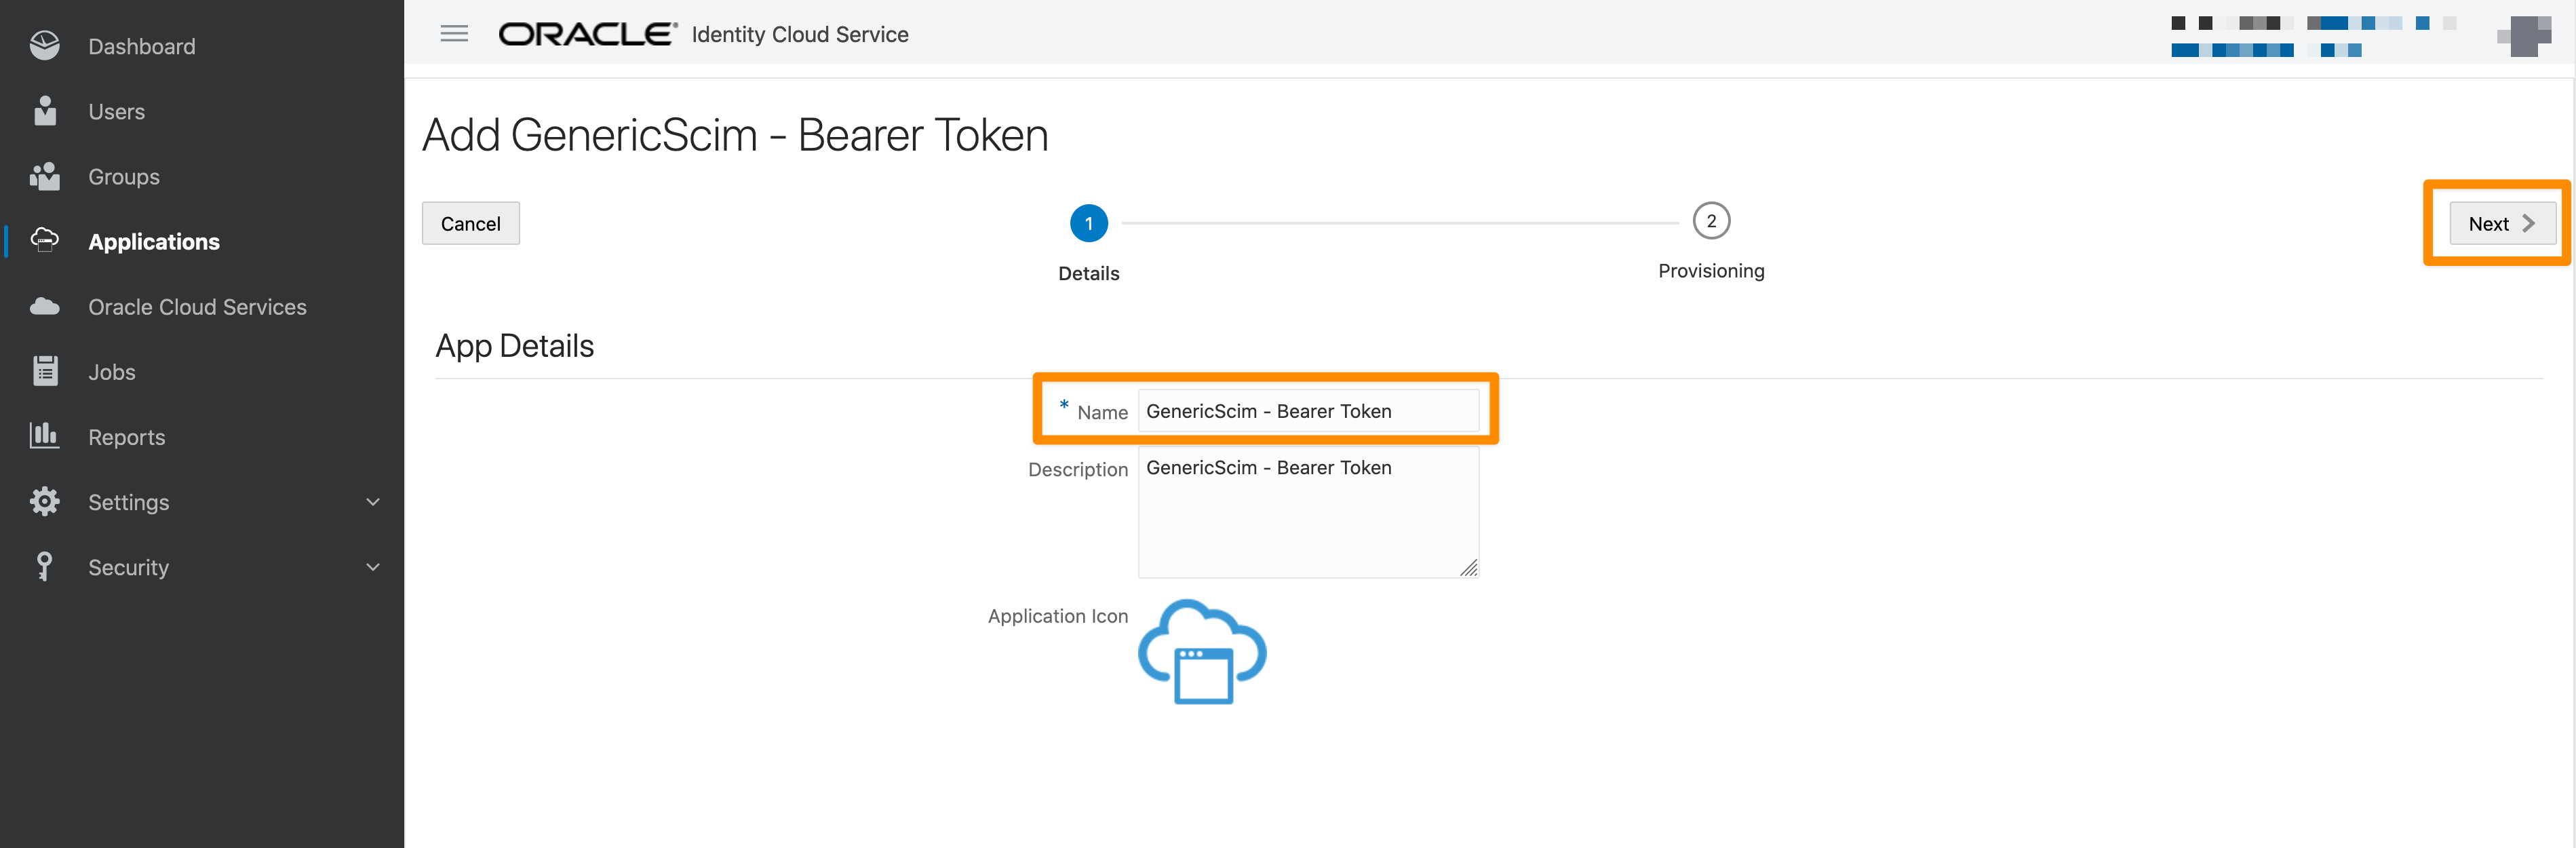Toggle the hamburger navigation menu
Viewport: 2576px width, 848px height.
[x=454, y=34]
